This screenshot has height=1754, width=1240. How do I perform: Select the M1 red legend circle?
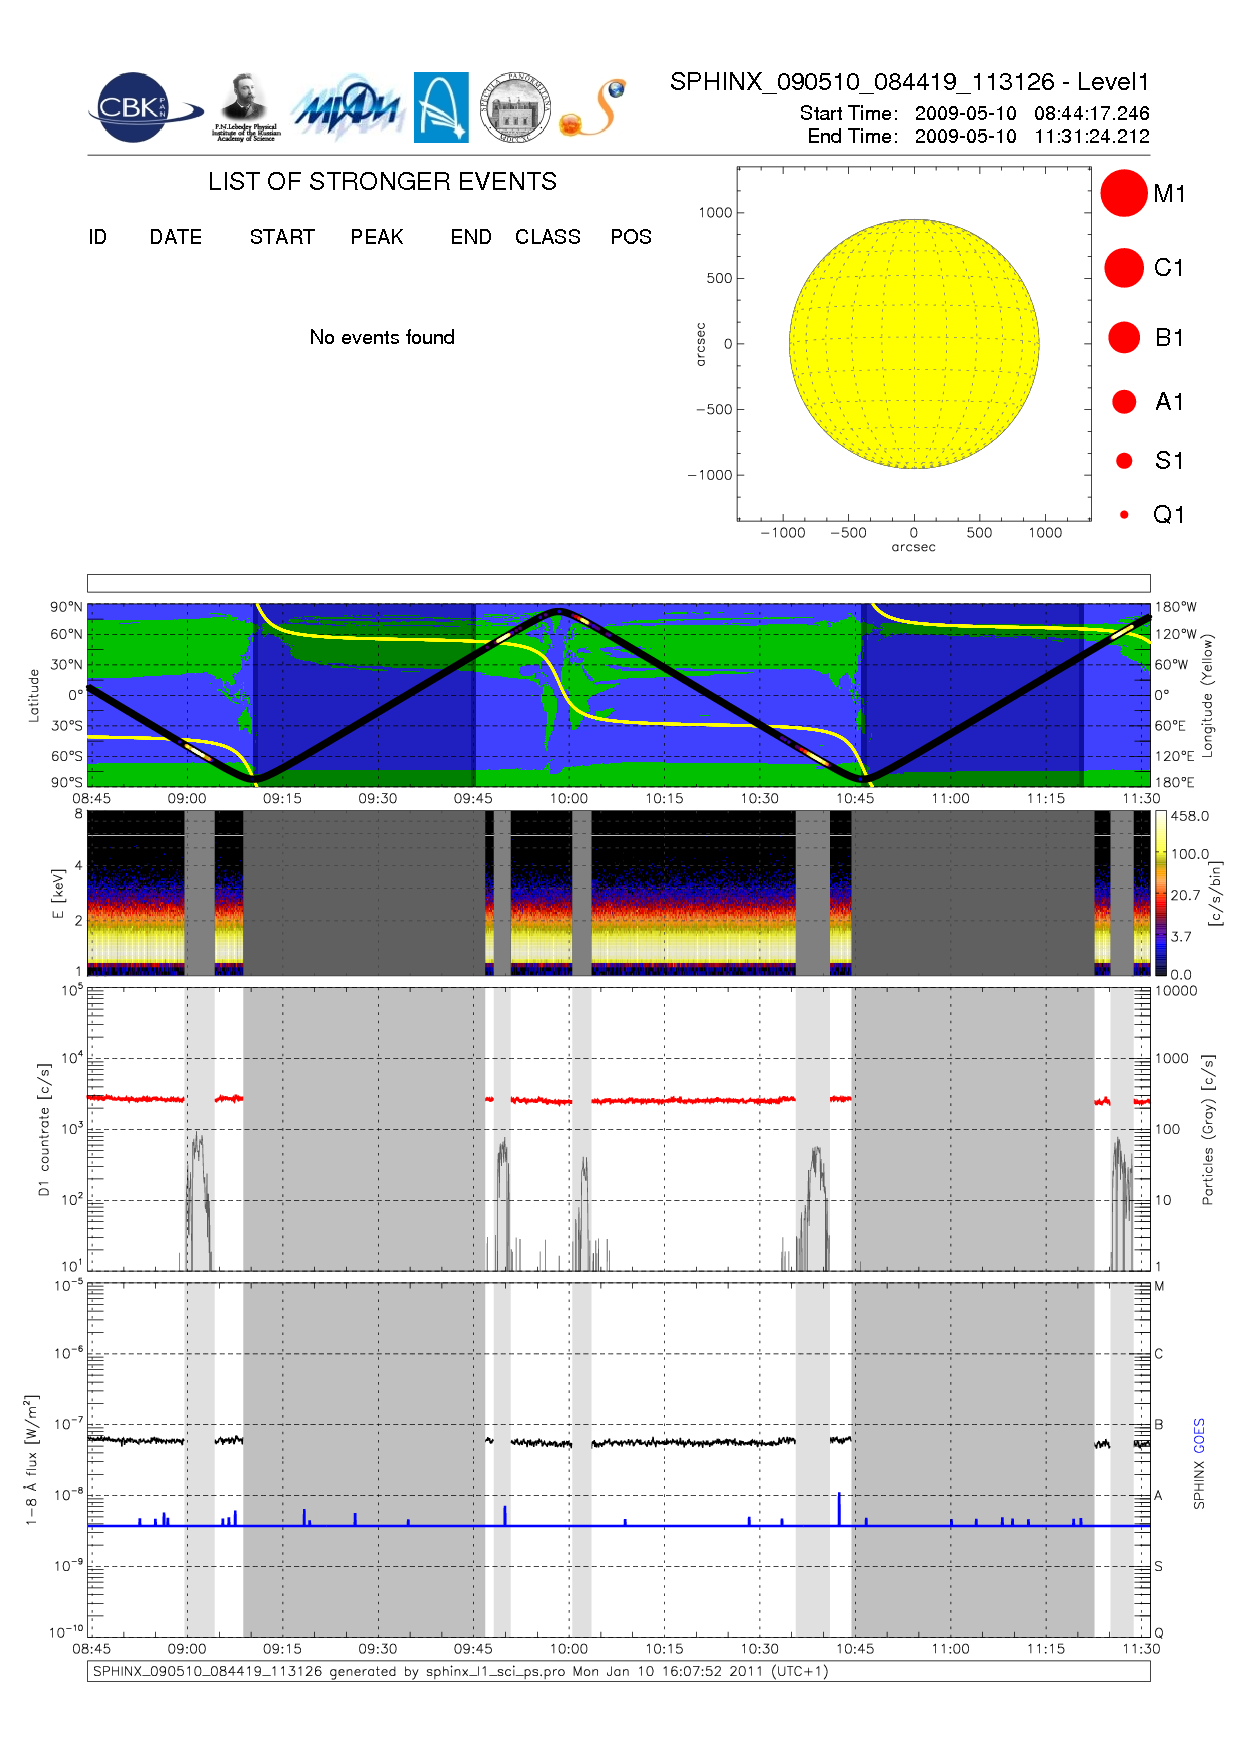pos(1124,193)
